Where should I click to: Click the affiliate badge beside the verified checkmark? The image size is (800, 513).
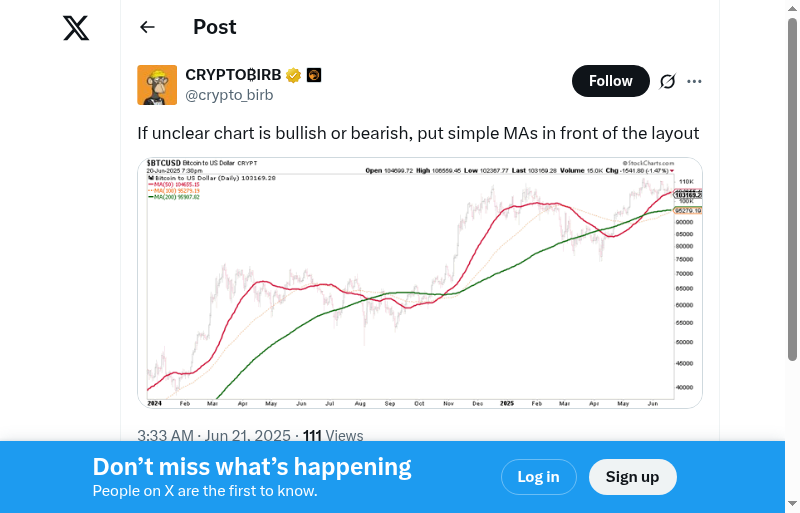click(x=313, y=75)
